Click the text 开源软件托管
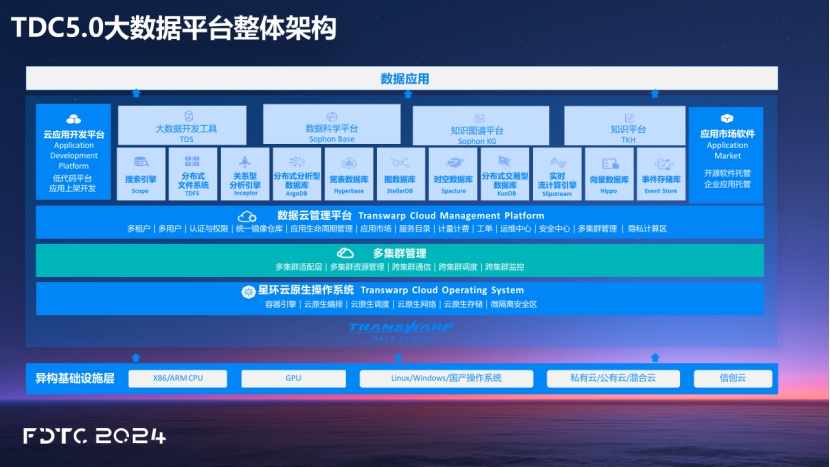Image resolution: width=830 pixels, height=467 pixels. point(727,173)
